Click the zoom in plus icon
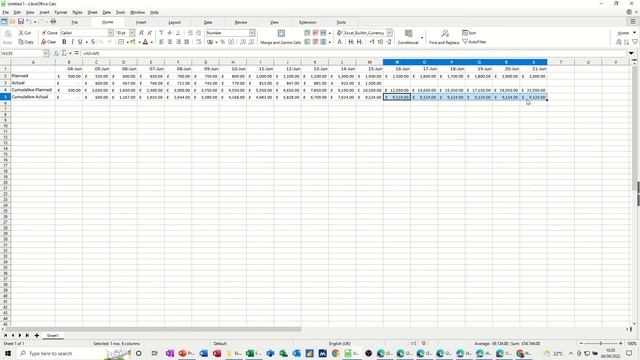The image size is (640, 360). 620,344
